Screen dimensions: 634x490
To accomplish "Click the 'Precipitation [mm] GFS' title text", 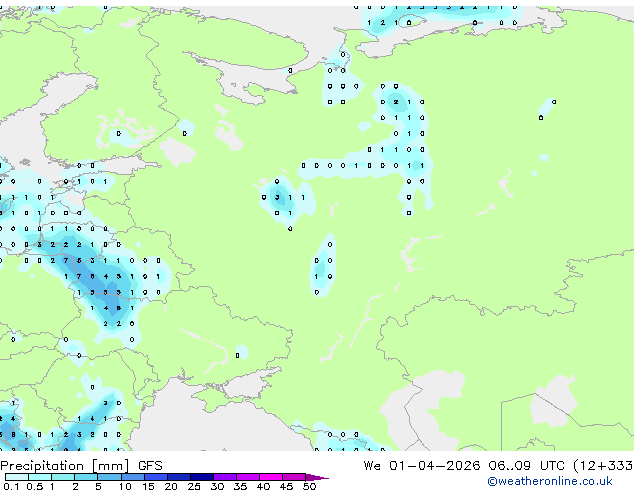I will point(81,466).
